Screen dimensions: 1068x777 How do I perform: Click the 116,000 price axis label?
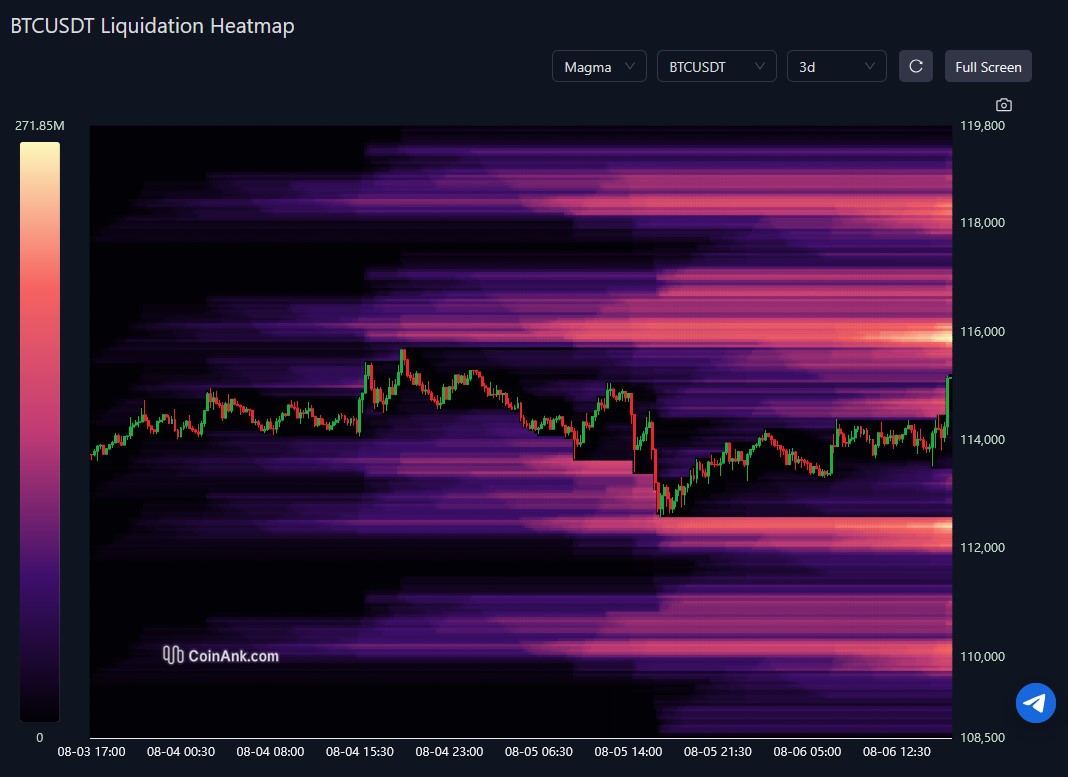tap(982, 332)
